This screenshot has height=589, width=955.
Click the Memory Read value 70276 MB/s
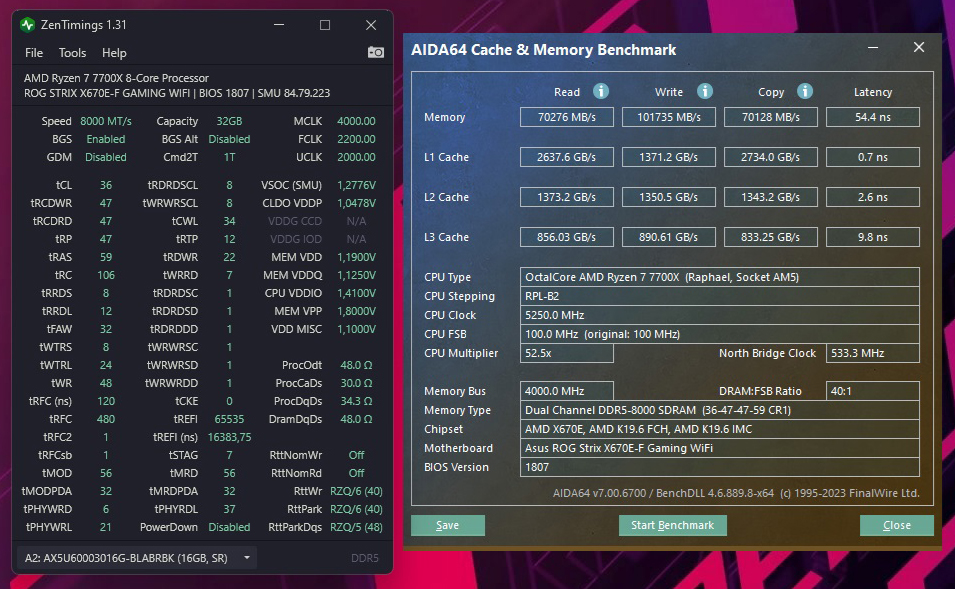coord(566,117)
